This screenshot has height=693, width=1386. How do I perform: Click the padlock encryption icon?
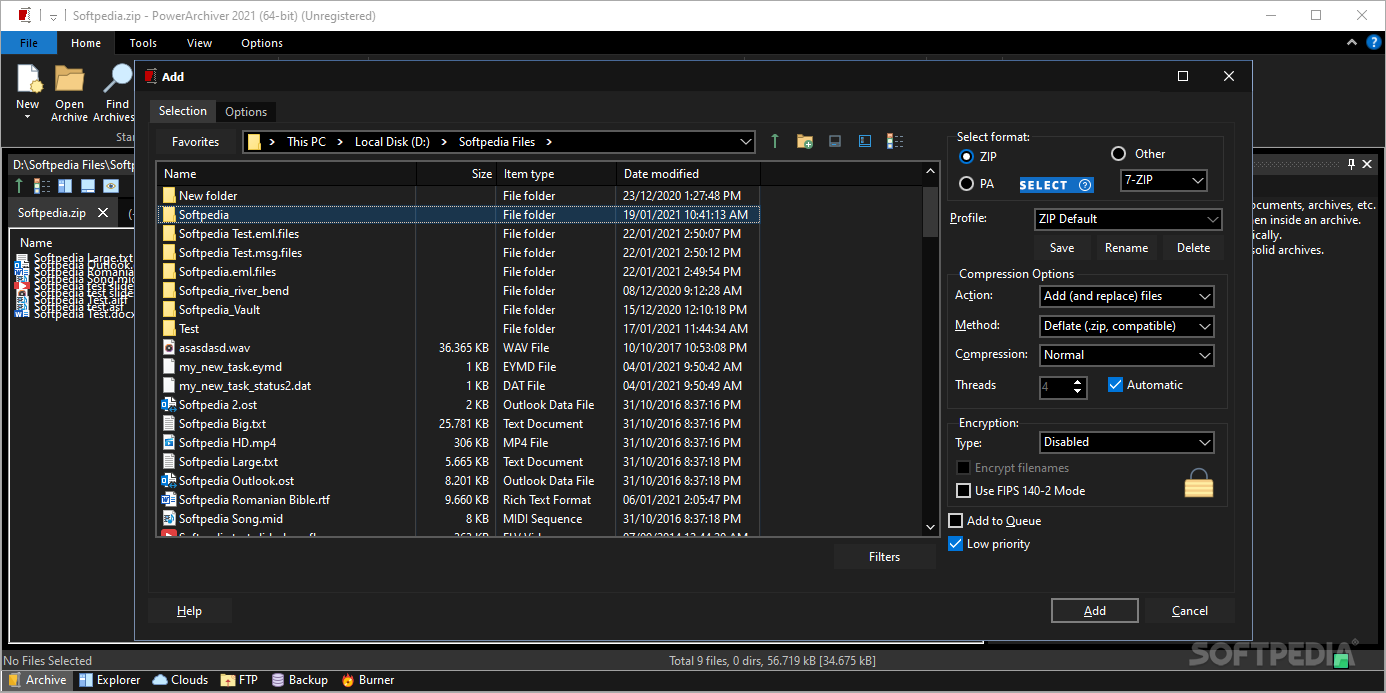click(x=1198, y=483)
